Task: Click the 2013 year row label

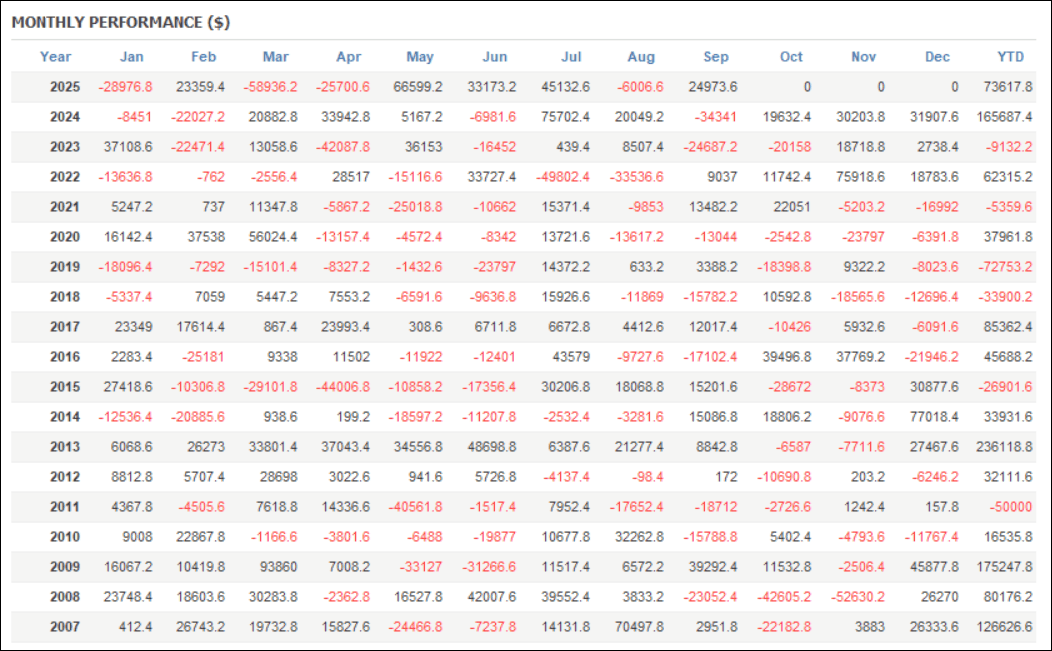Action: click(65, 447)
